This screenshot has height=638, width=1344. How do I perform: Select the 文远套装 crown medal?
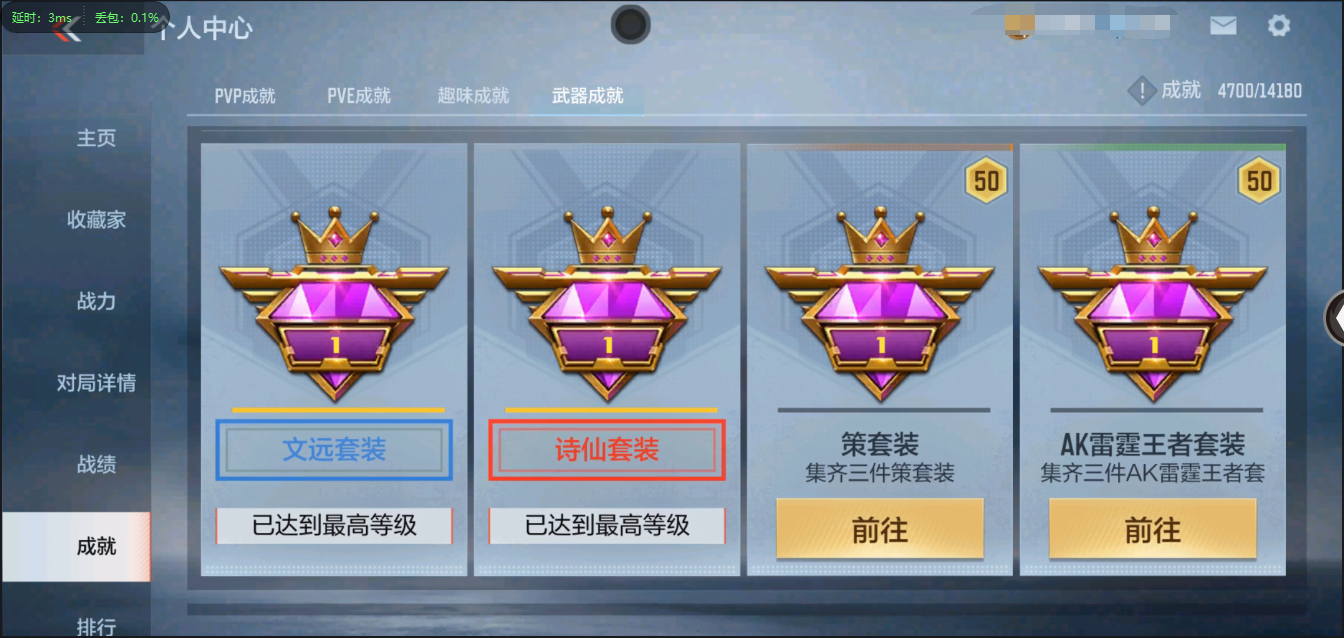[x=334, y=303]
